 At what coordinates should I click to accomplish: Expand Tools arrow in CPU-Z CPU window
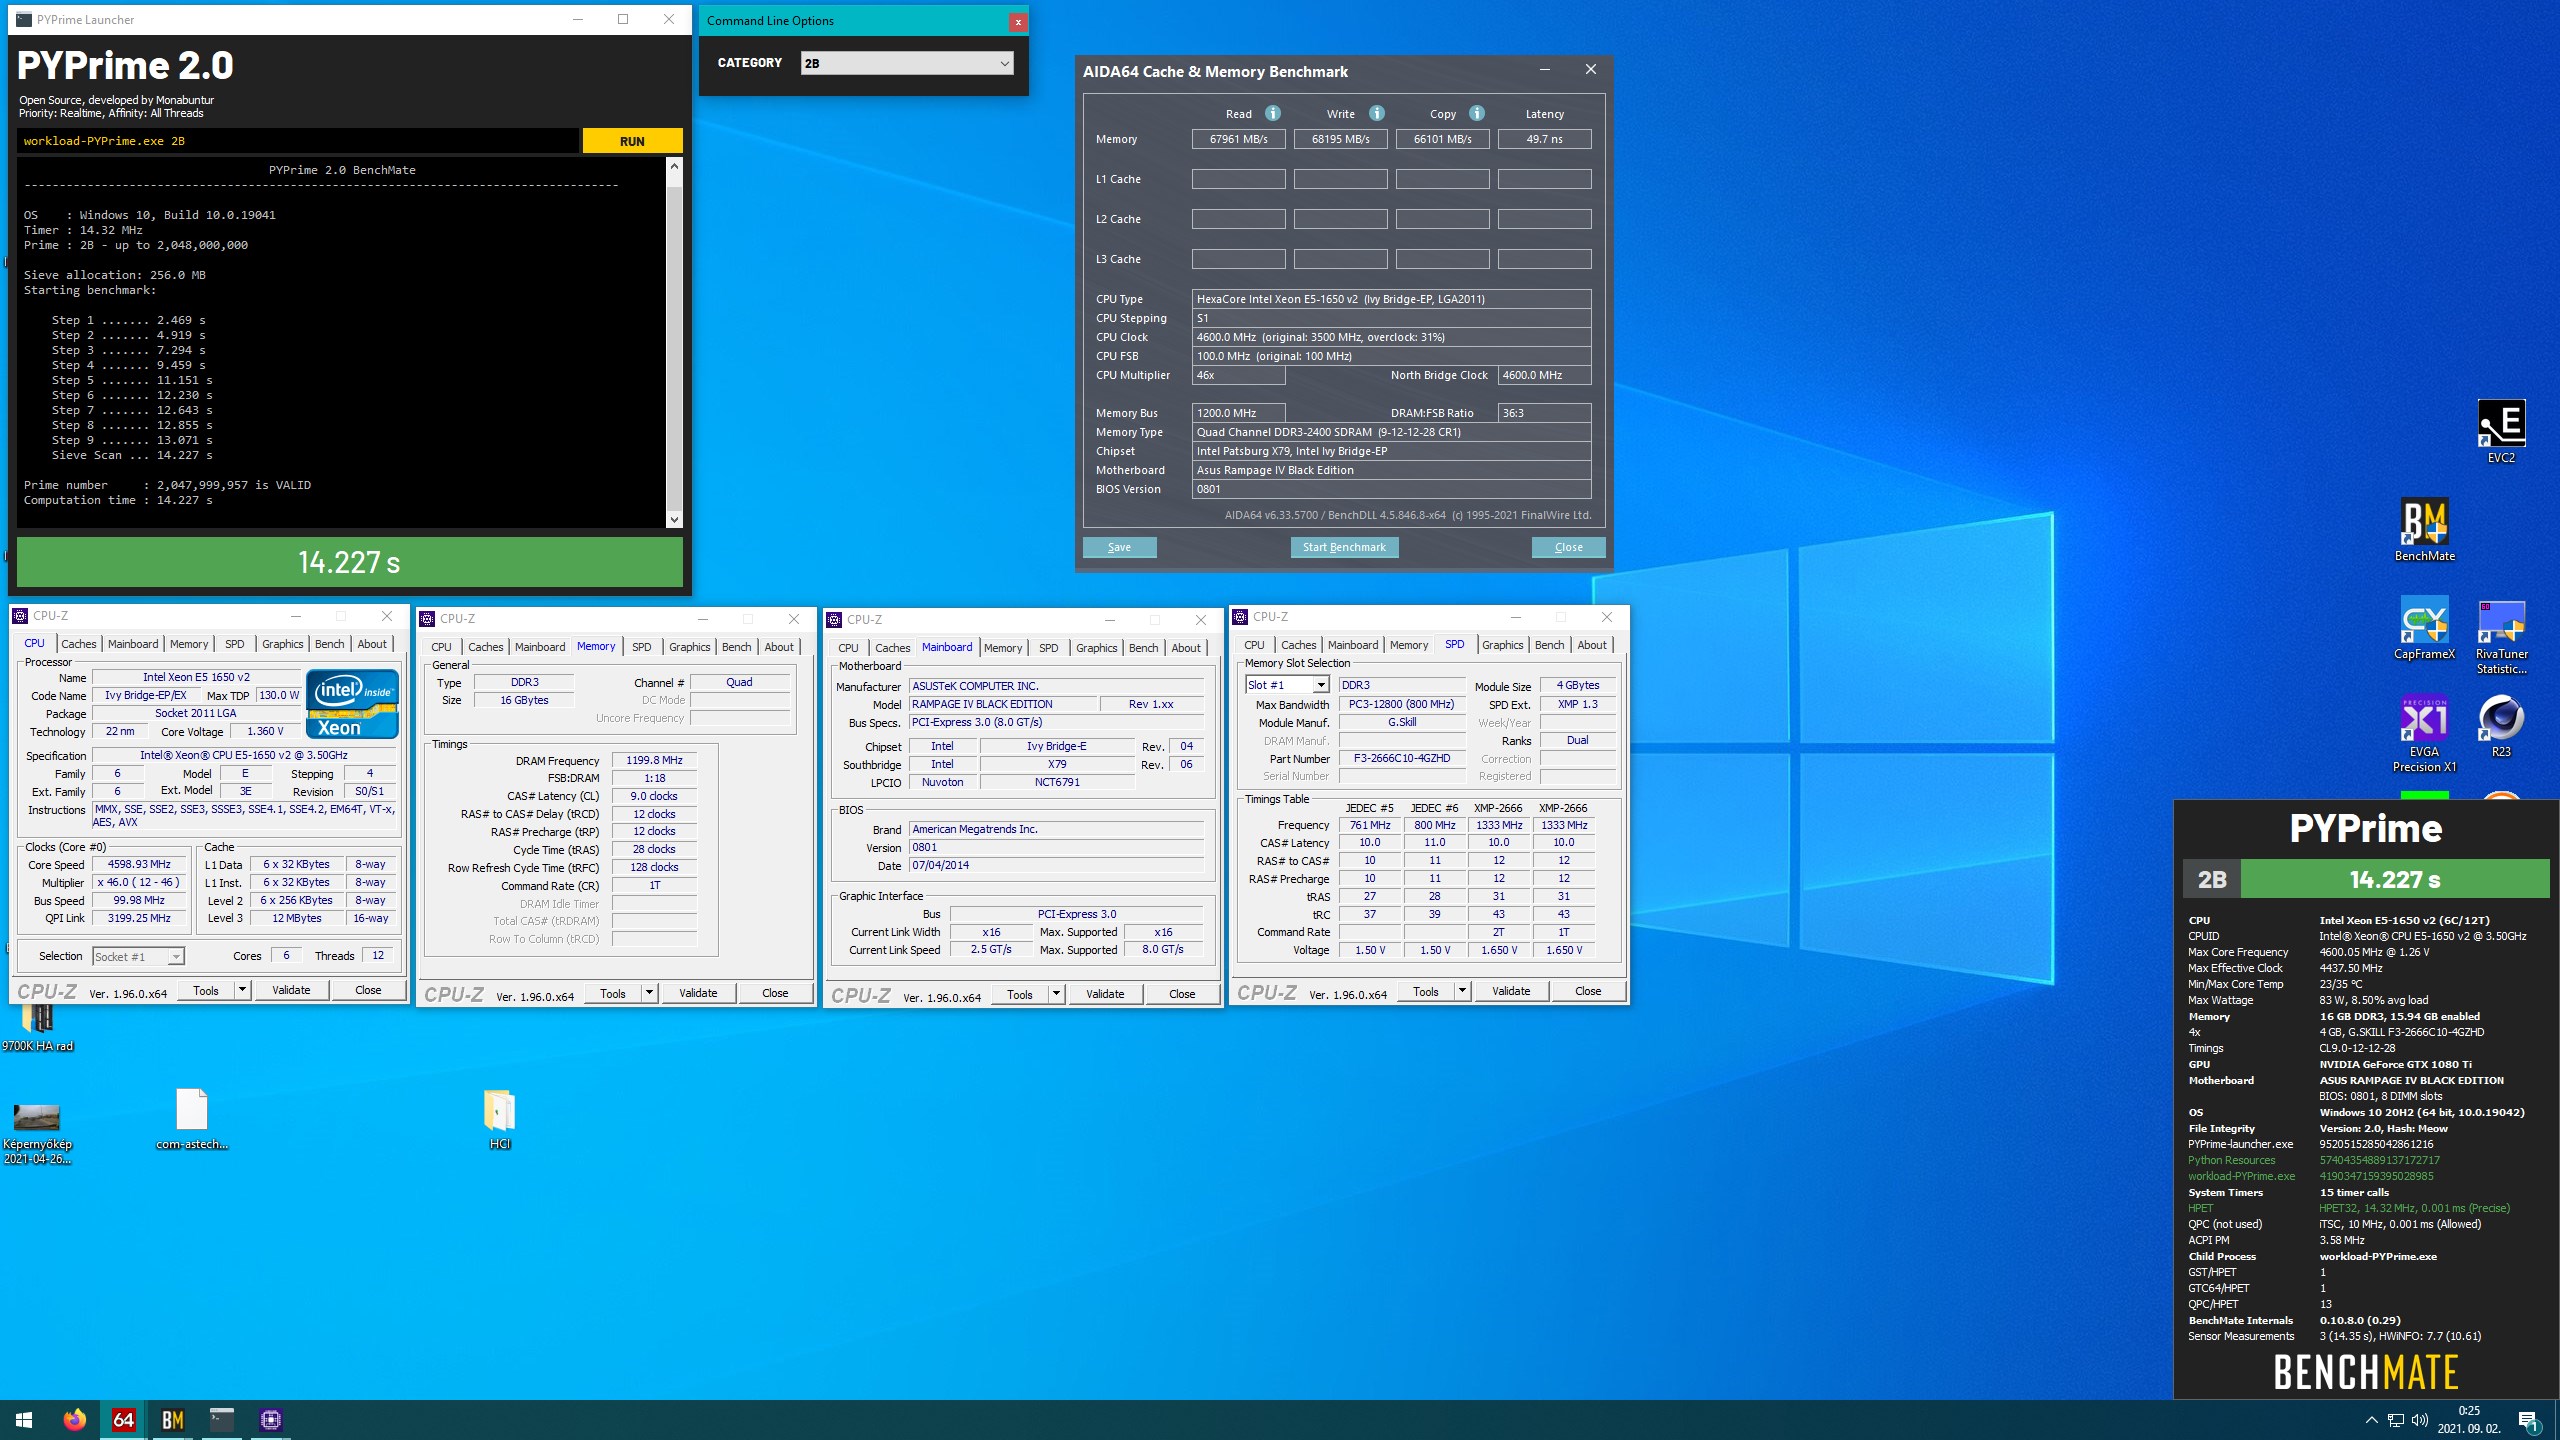point(242,990)
